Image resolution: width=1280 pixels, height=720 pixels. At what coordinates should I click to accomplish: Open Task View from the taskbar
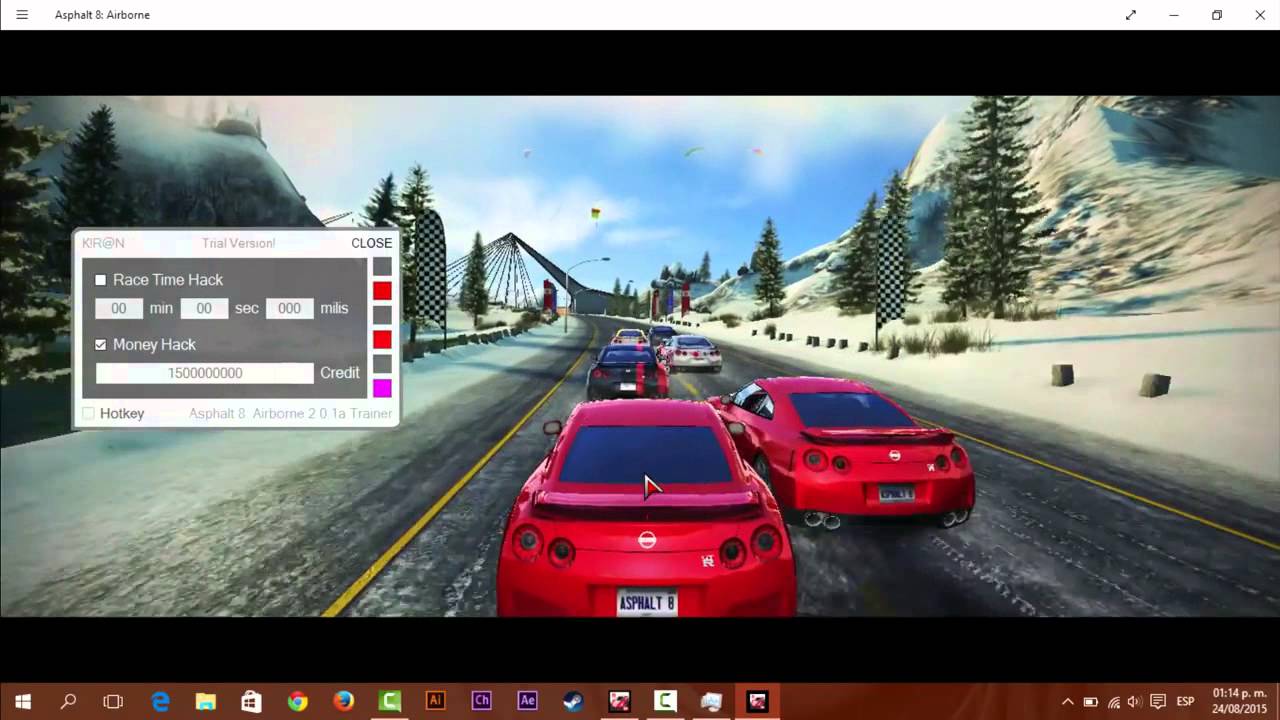[113, 701]
